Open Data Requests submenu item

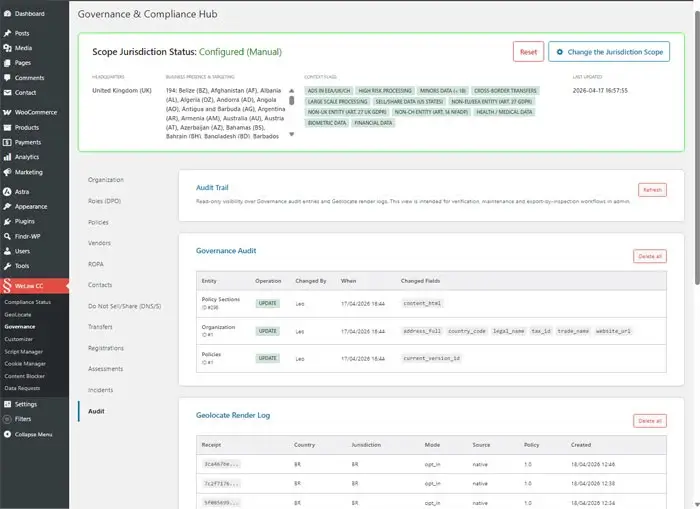[x=22, y=388]
